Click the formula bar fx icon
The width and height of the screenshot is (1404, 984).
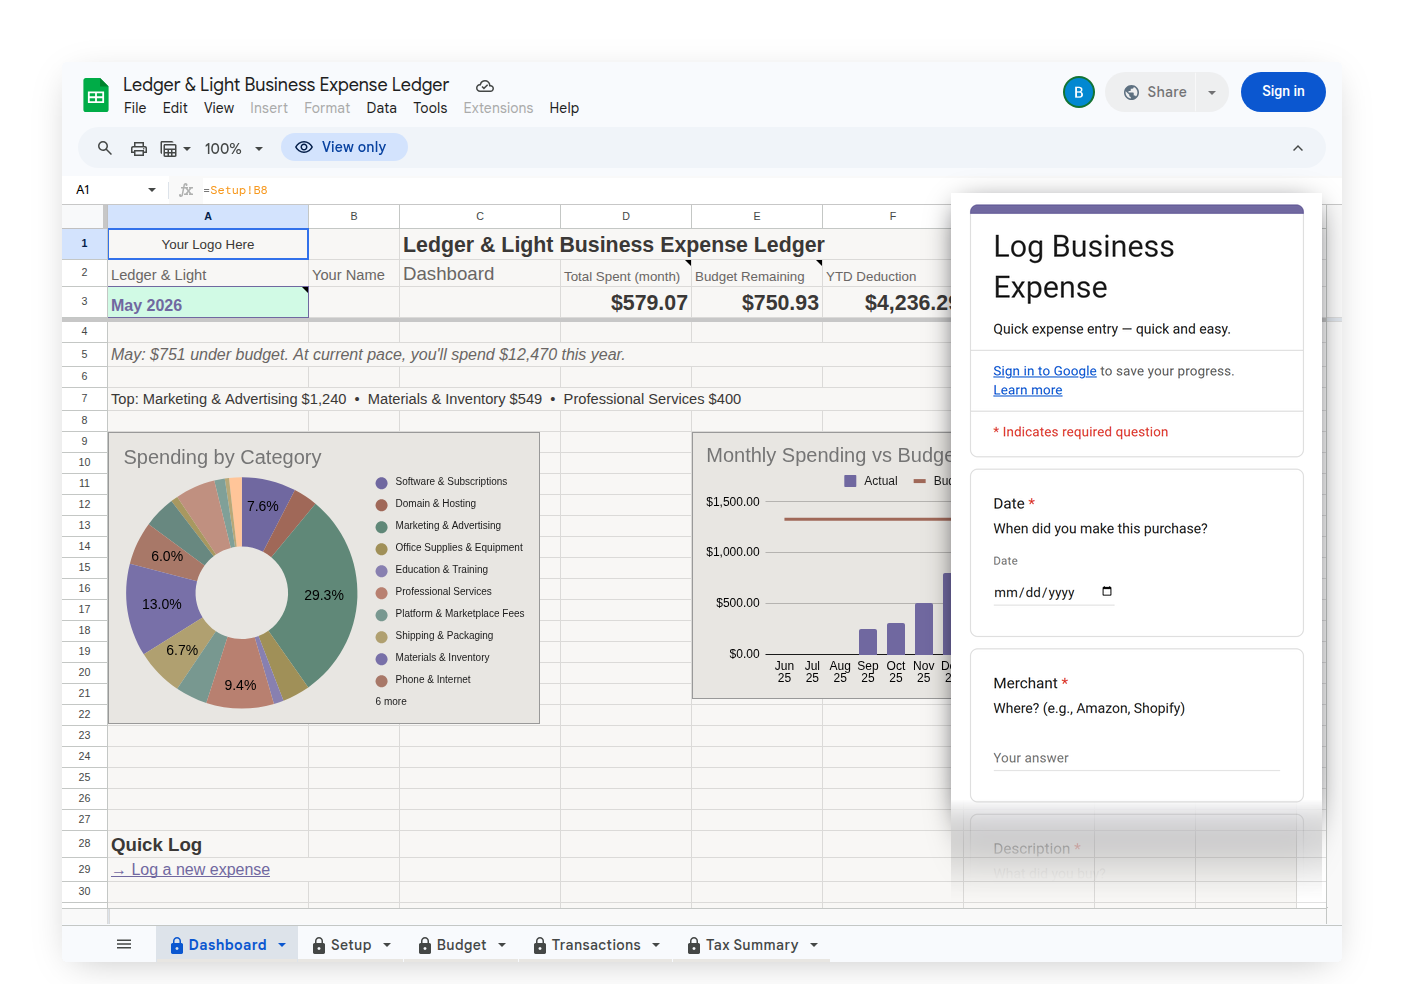coord(186,190)
